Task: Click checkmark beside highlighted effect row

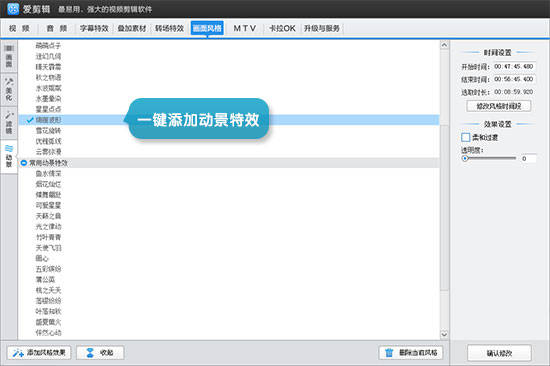Action: click(x=30, y=120)
